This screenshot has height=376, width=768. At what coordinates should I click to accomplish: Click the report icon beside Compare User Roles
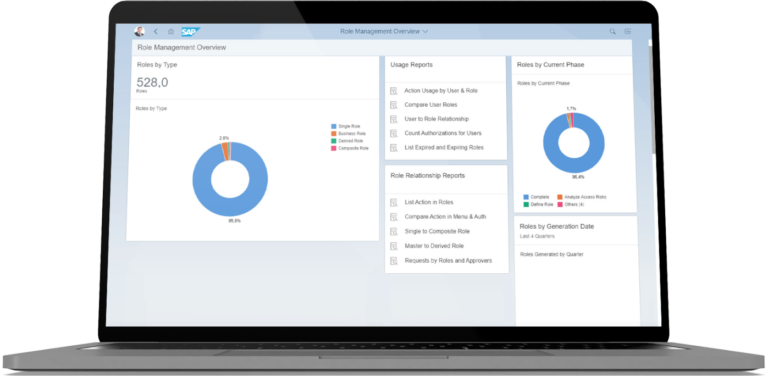tap(393, 105)
